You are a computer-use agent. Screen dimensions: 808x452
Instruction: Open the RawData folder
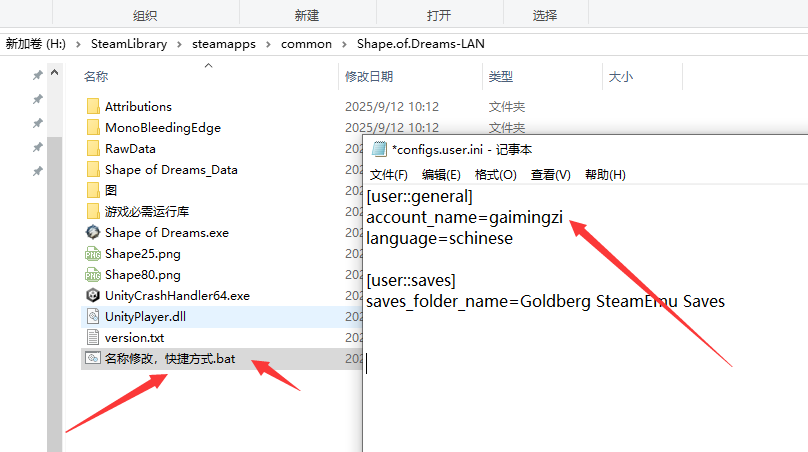tap(130, 149)
